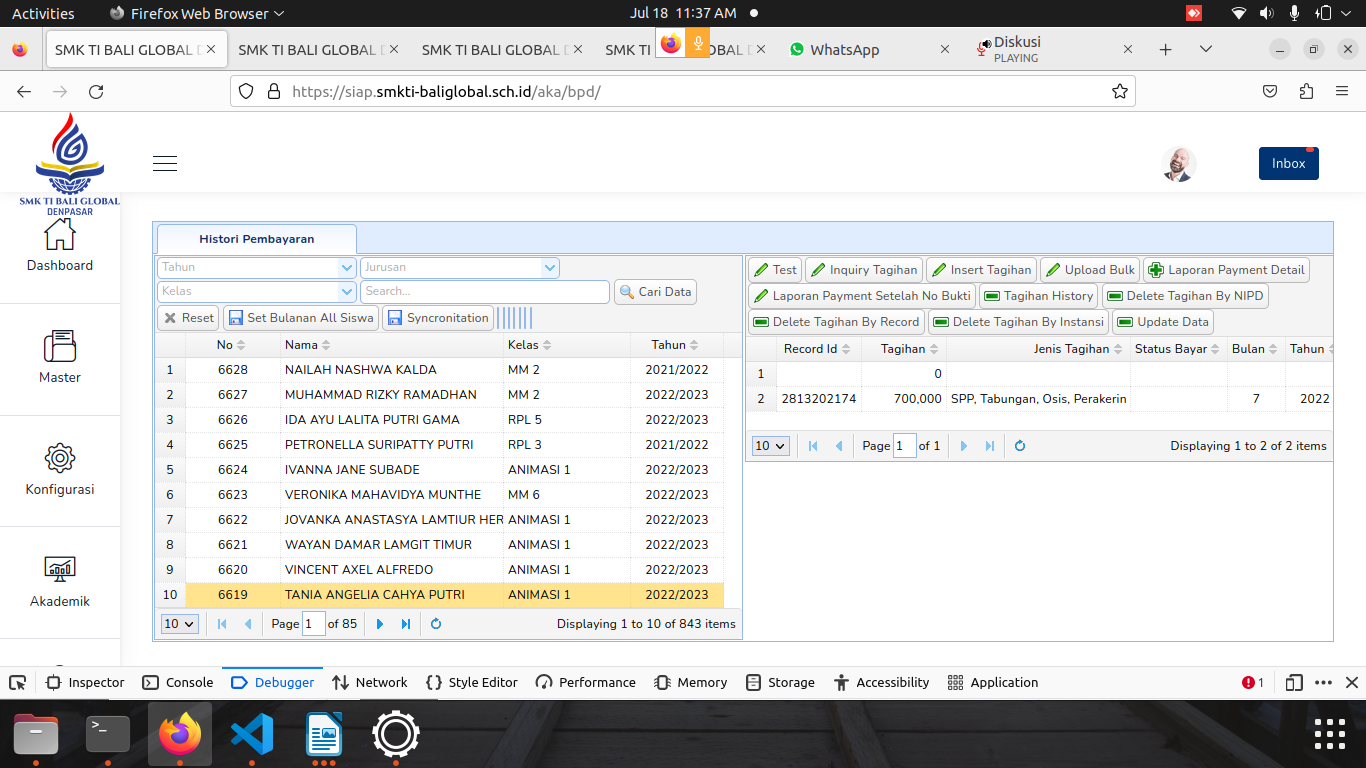Open Konfigurasi gear icon in sidebar
1366x768 pixels.
pyautogui.click(x=60, y=459)
